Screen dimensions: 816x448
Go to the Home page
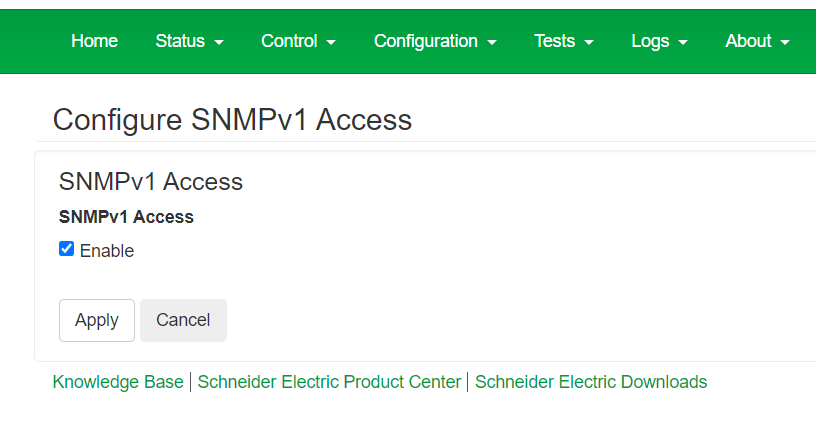click(94, 41)
